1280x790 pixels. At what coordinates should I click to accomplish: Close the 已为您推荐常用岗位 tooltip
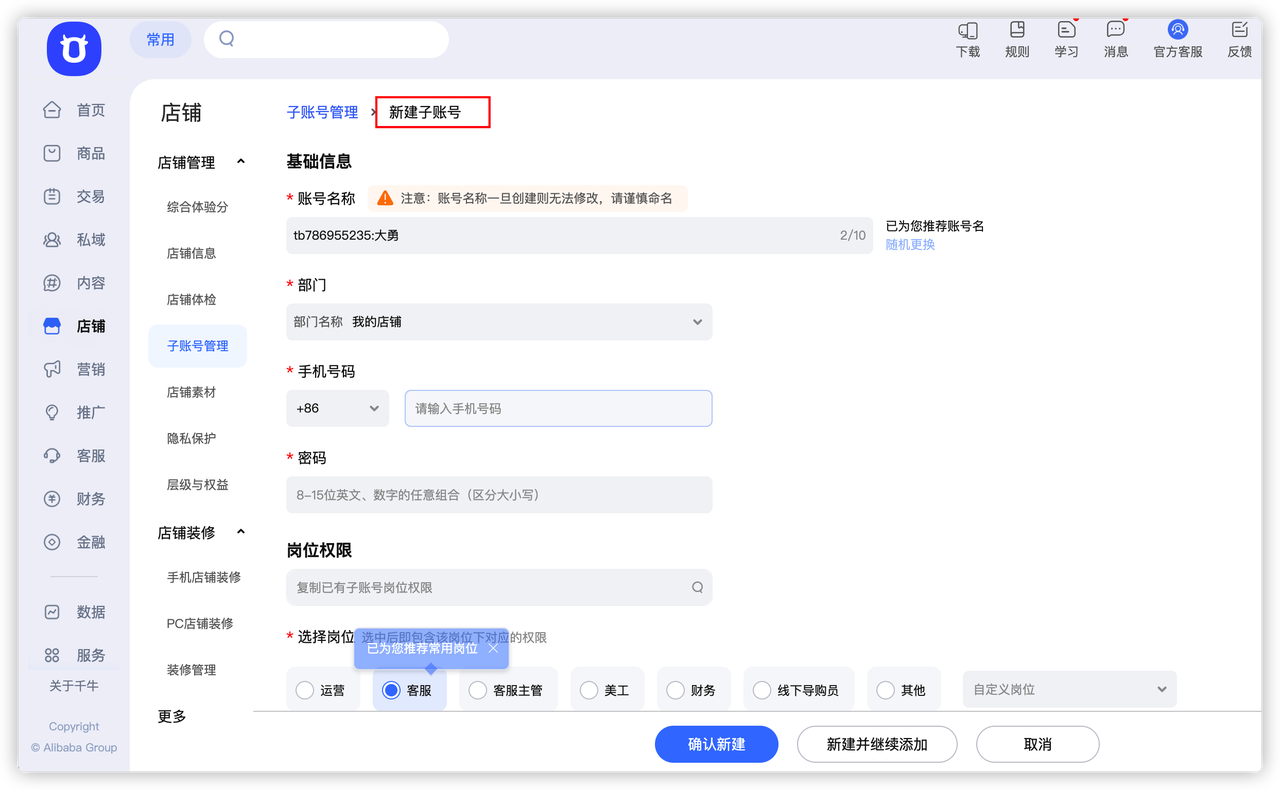493,648
